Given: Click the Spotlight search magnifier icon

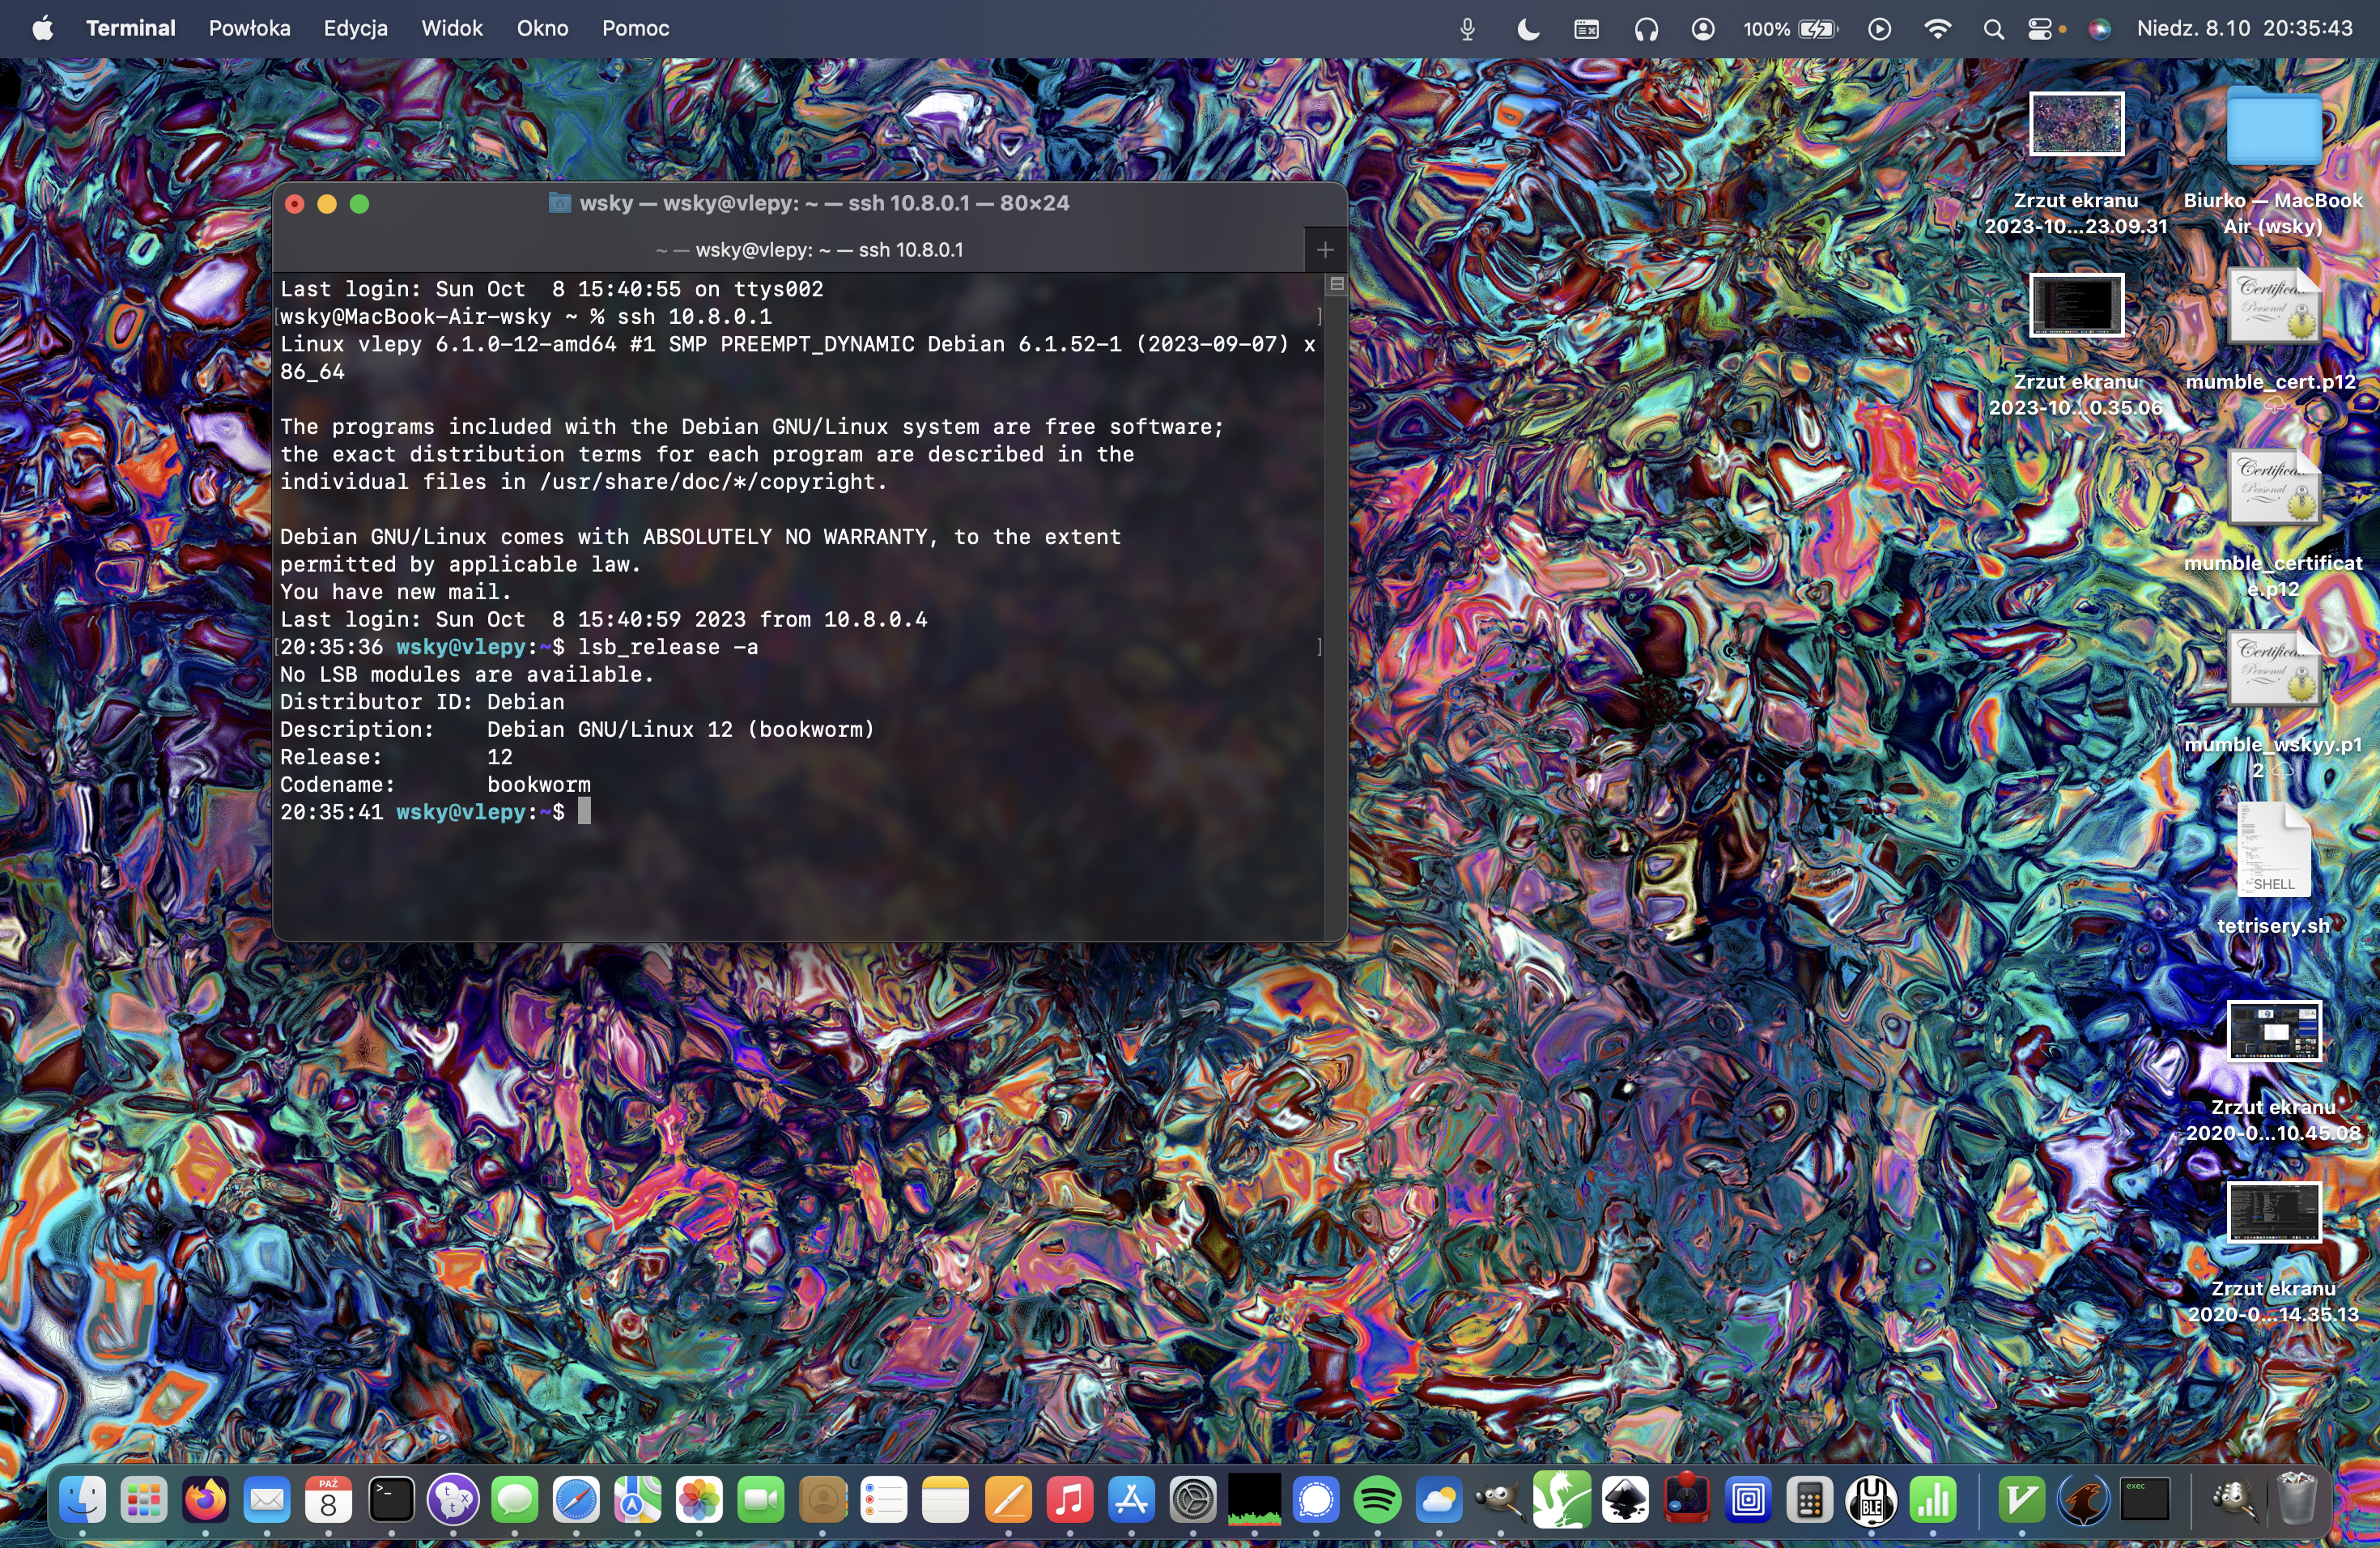Looking at the screenshot, I should 1993,29.
